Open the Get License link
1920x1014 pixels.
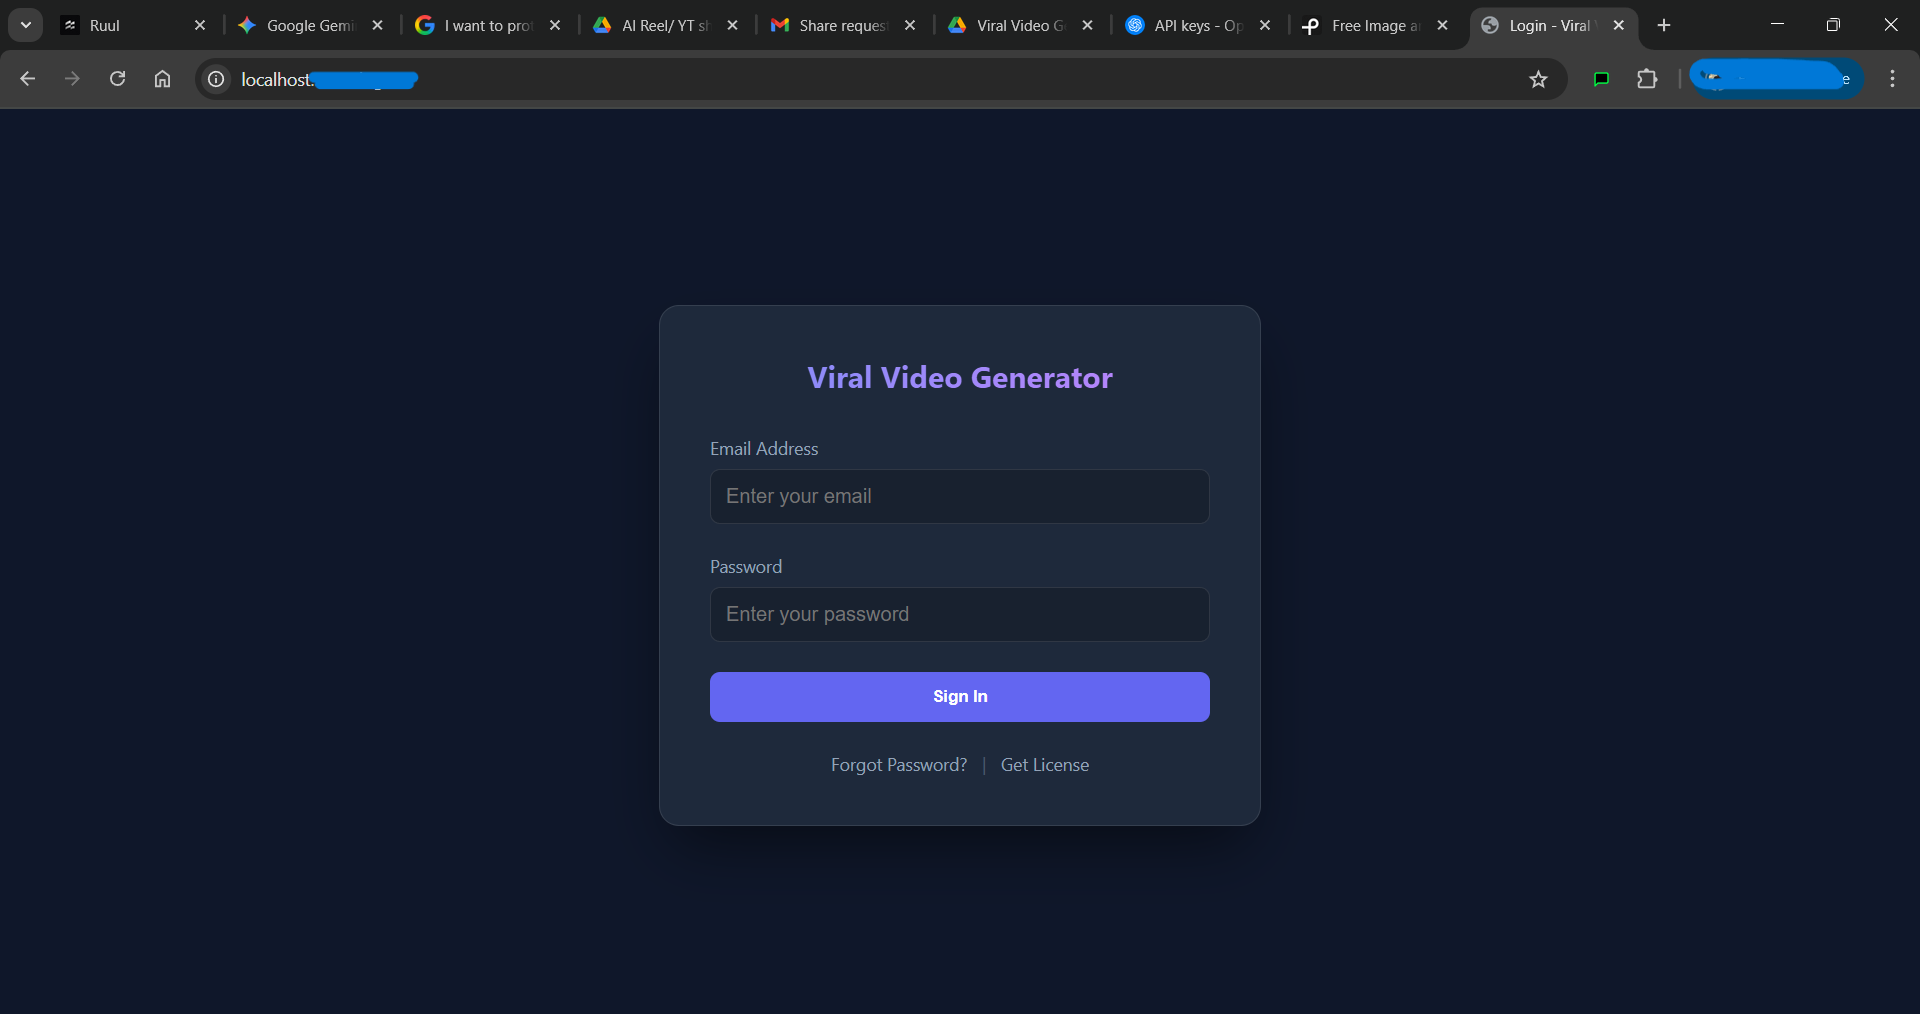(x=1044, y=764)
